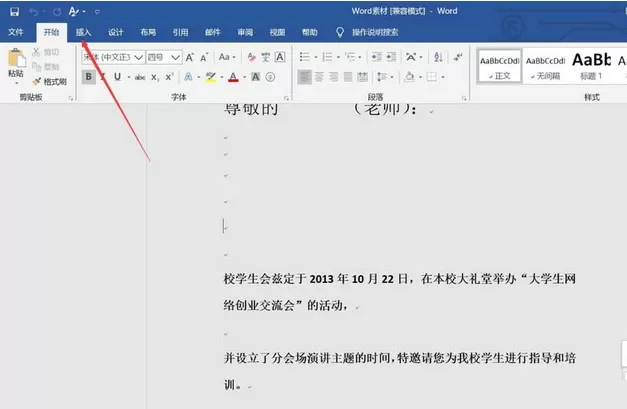This screenshot has width=627, height=409.
Task: Toggle superscript x² button
Action: tap(169, 77)
